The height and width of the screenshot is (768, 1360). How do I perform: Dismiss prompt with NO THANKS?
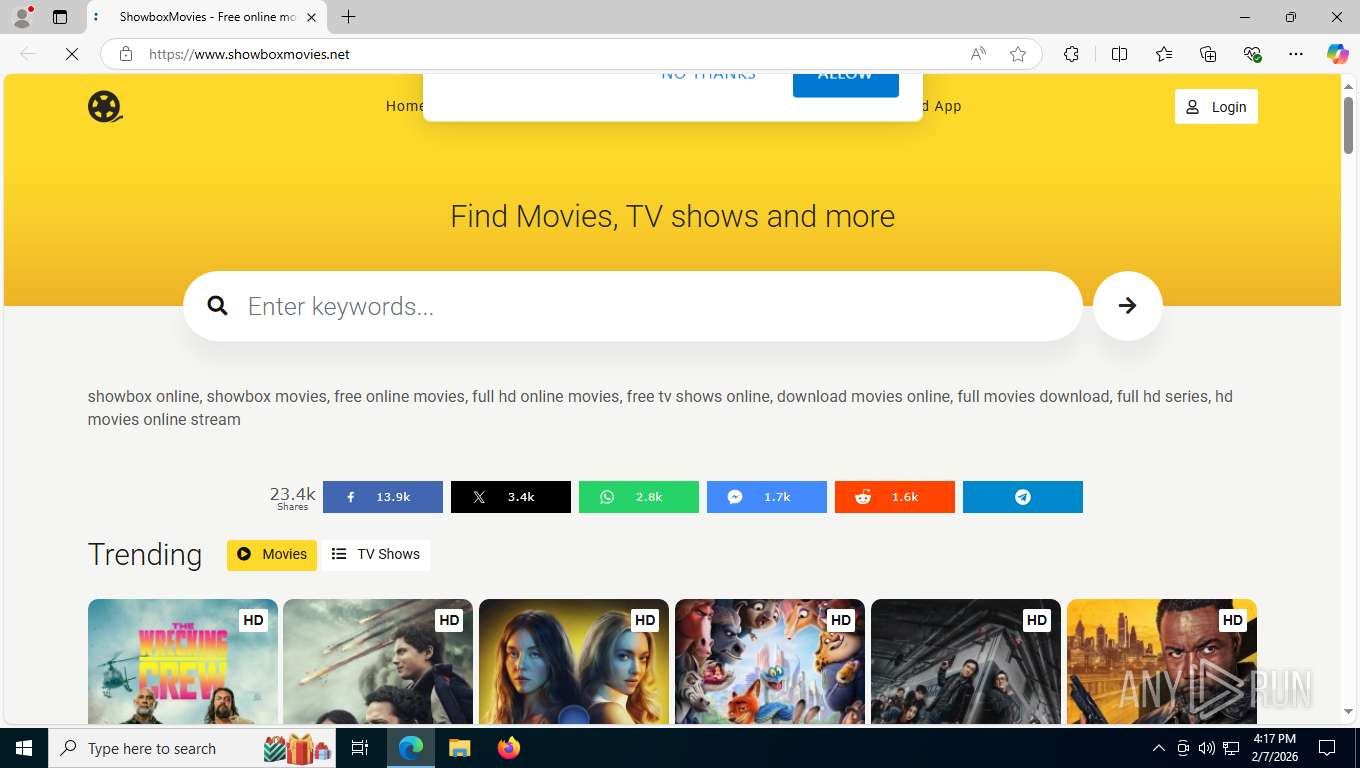pos(708,76)
